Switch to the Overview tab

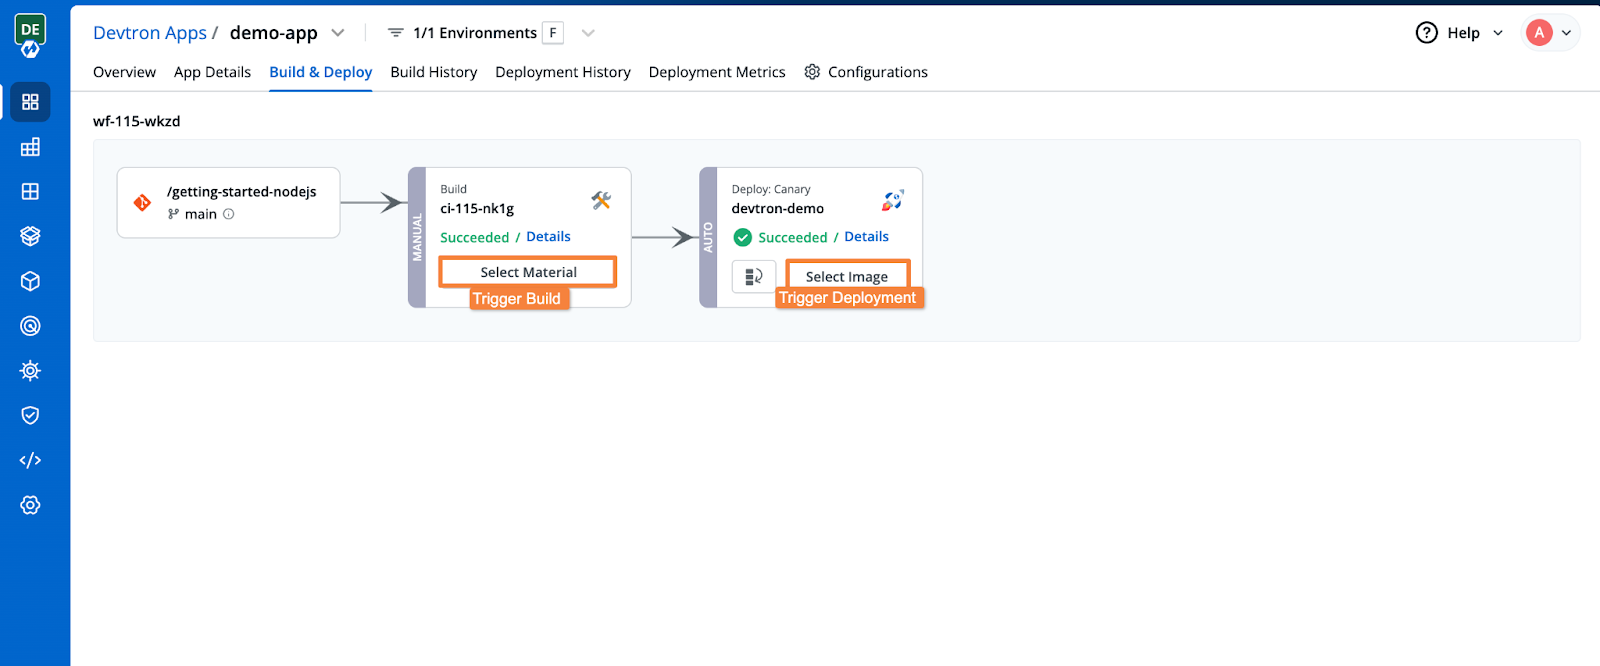click(124, 72)
